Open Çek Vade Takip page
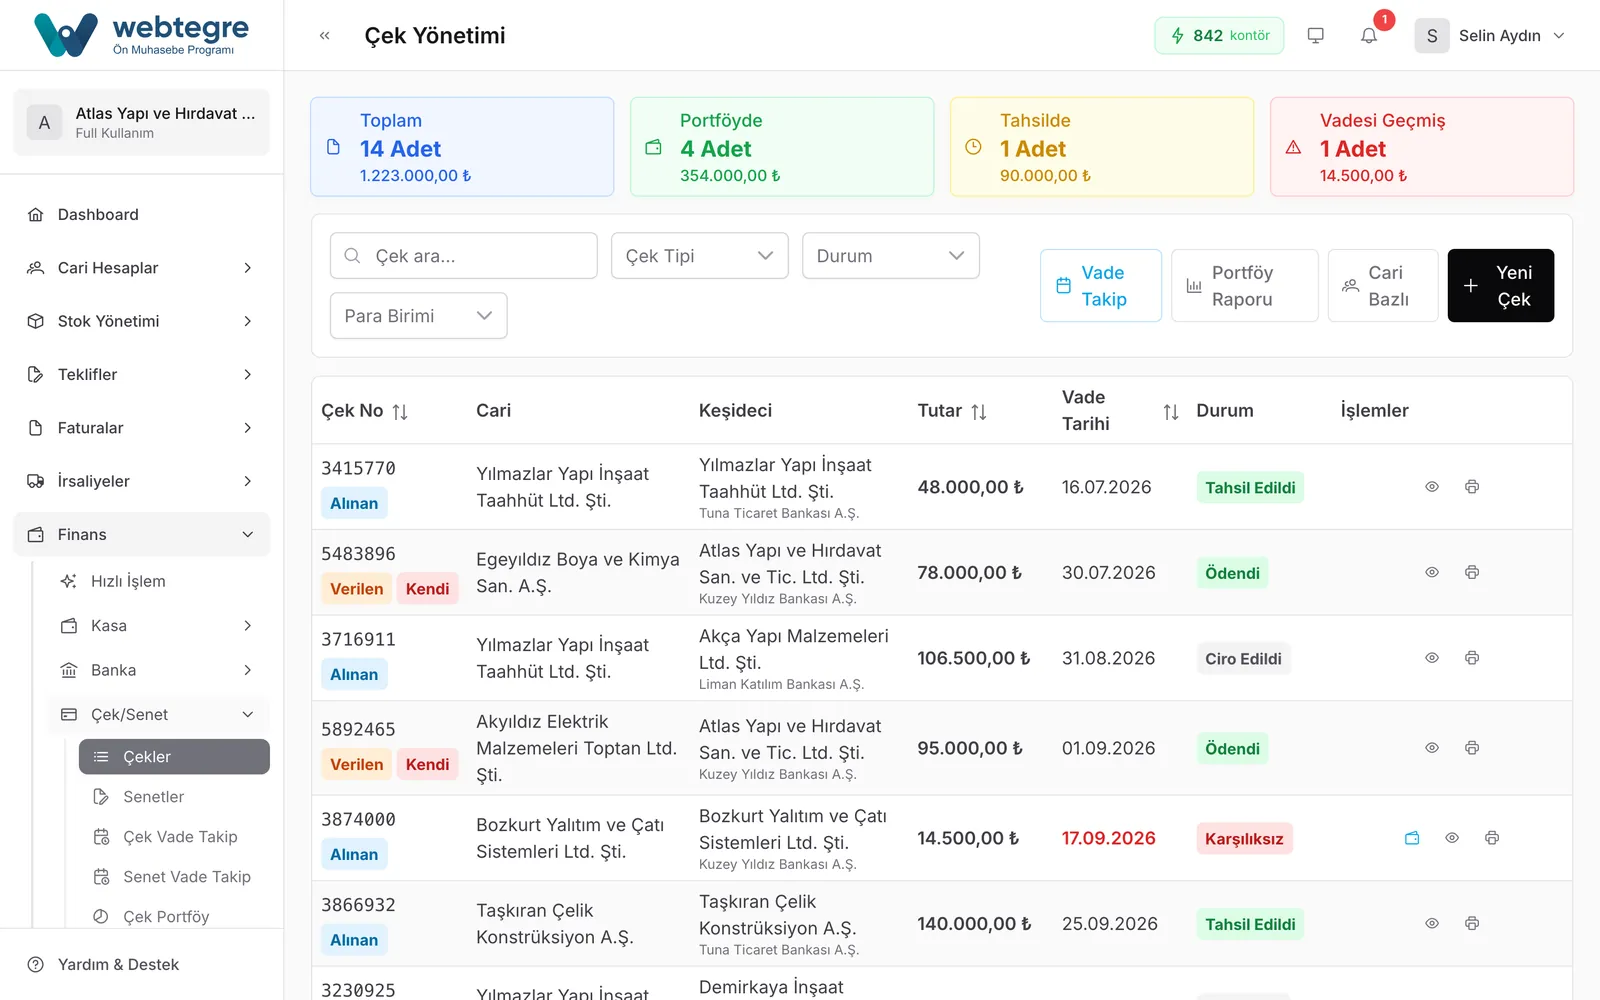1600x1000 pixels. click(x=174, y=837)
